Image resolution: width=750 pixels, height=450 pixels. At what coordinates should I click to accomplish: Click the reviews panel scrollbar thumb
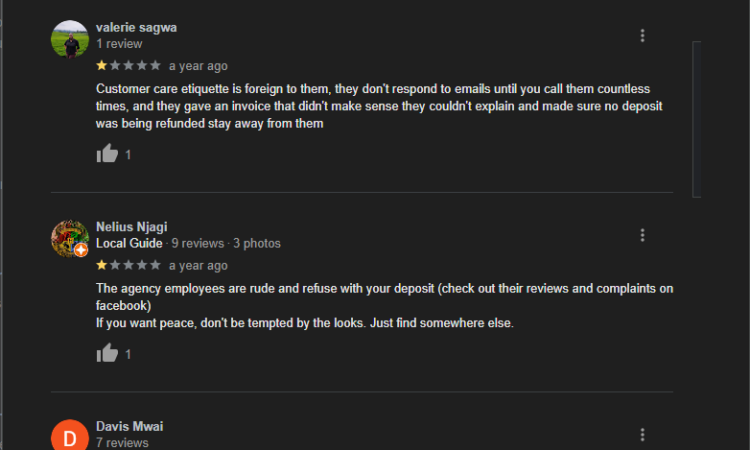point(696,119)
